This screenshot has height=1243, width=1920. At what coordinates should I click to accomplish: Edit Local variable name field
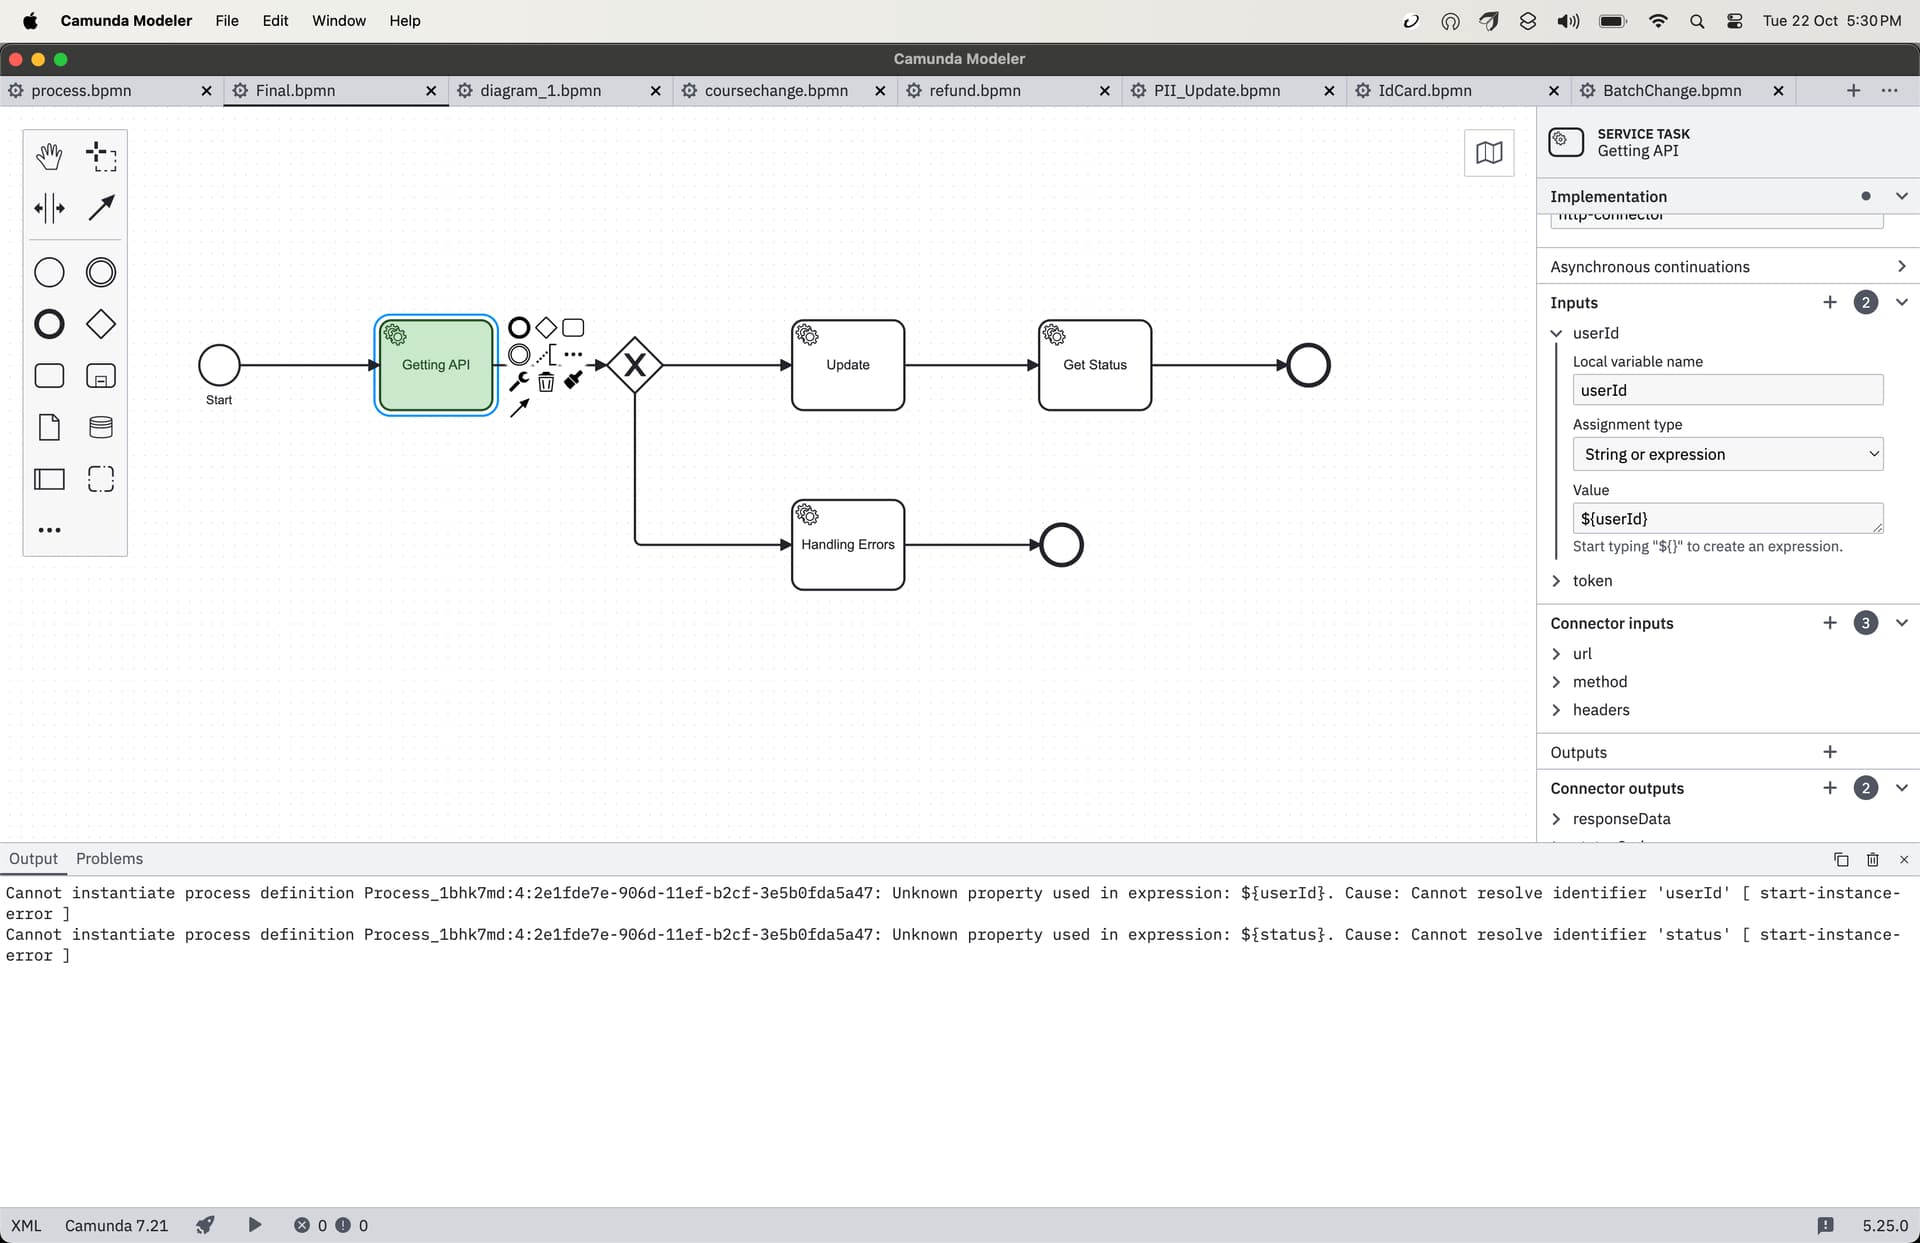click(x=1728, y=390)
